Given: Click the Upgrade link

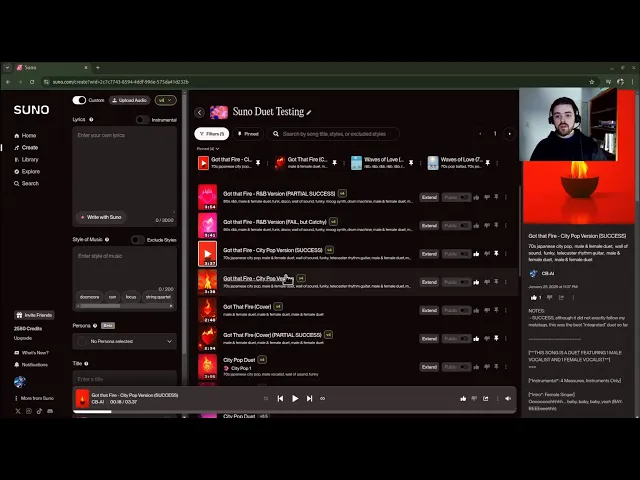Looking at the screenshot, I should point(23,338).
